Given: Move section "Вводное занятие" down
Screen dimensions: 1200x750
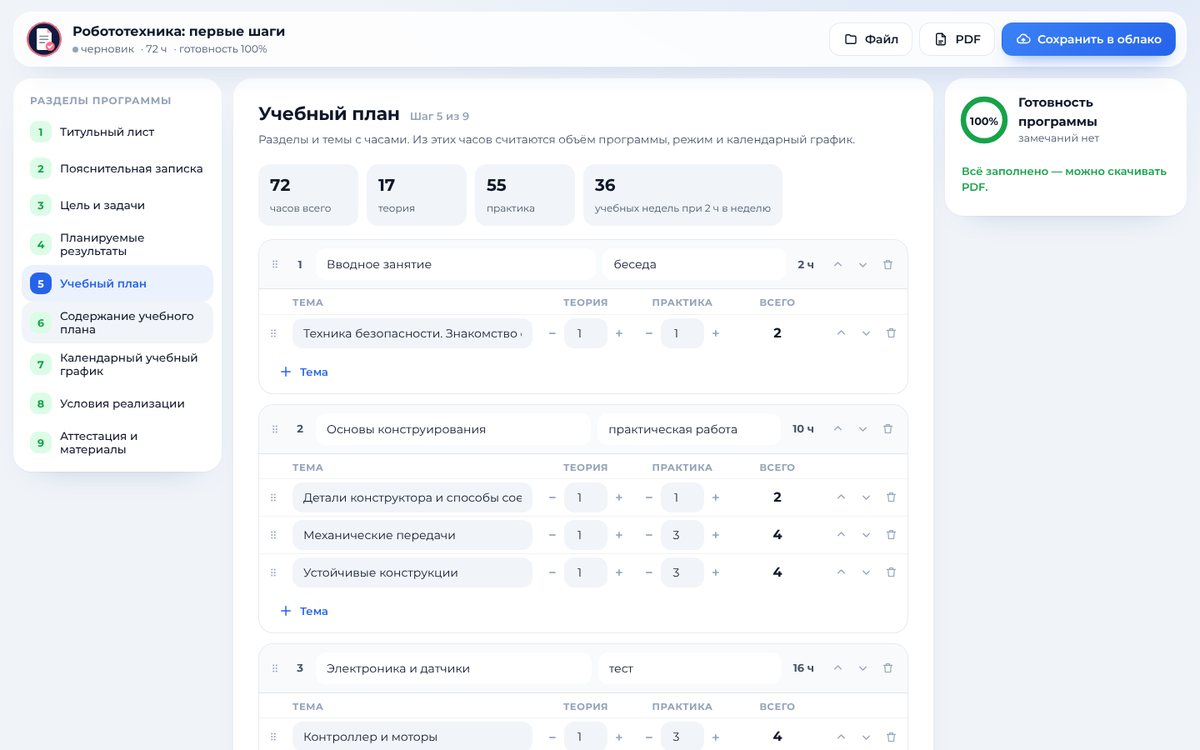Looking at the screenshot, I should pos(863,265).
